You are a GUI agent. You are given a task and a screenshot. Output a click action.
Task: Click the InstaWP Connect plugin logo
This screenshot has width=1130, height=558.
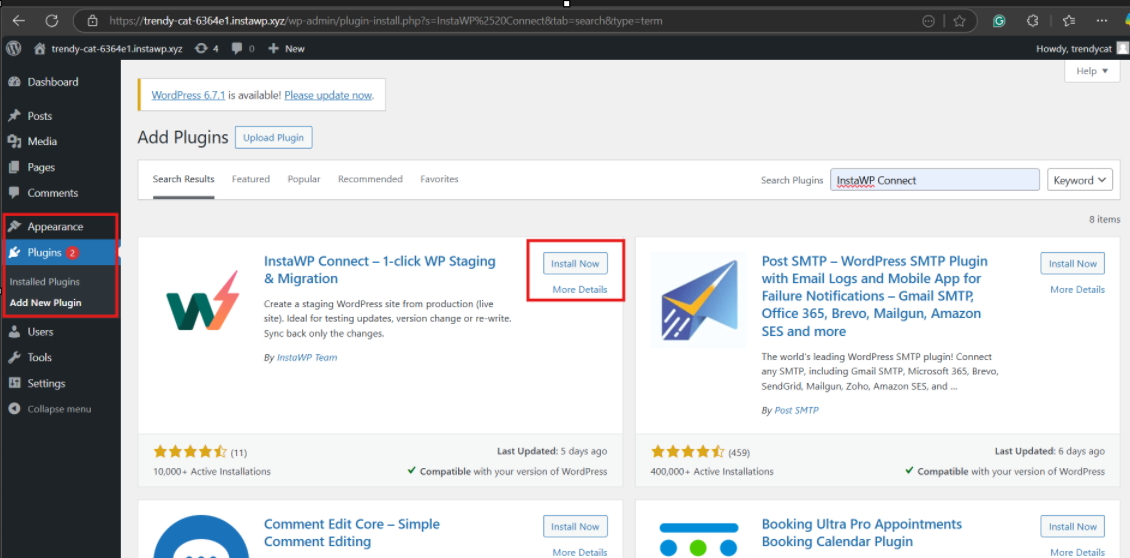(x=201, y=301)
